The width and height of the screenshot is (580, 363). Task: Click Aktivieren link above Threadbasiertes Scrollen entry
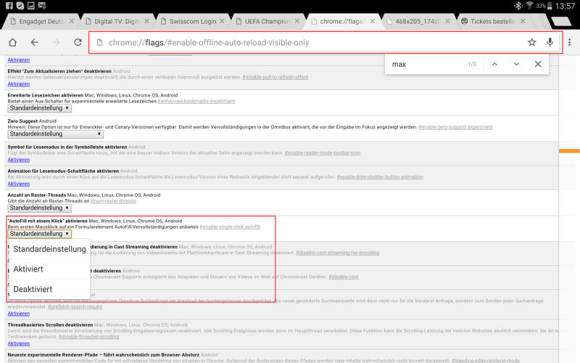18,314
